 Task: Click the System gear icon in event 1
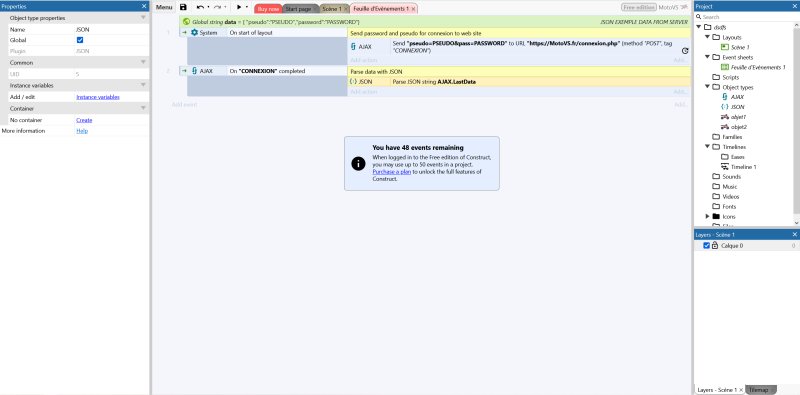point(194,33)
